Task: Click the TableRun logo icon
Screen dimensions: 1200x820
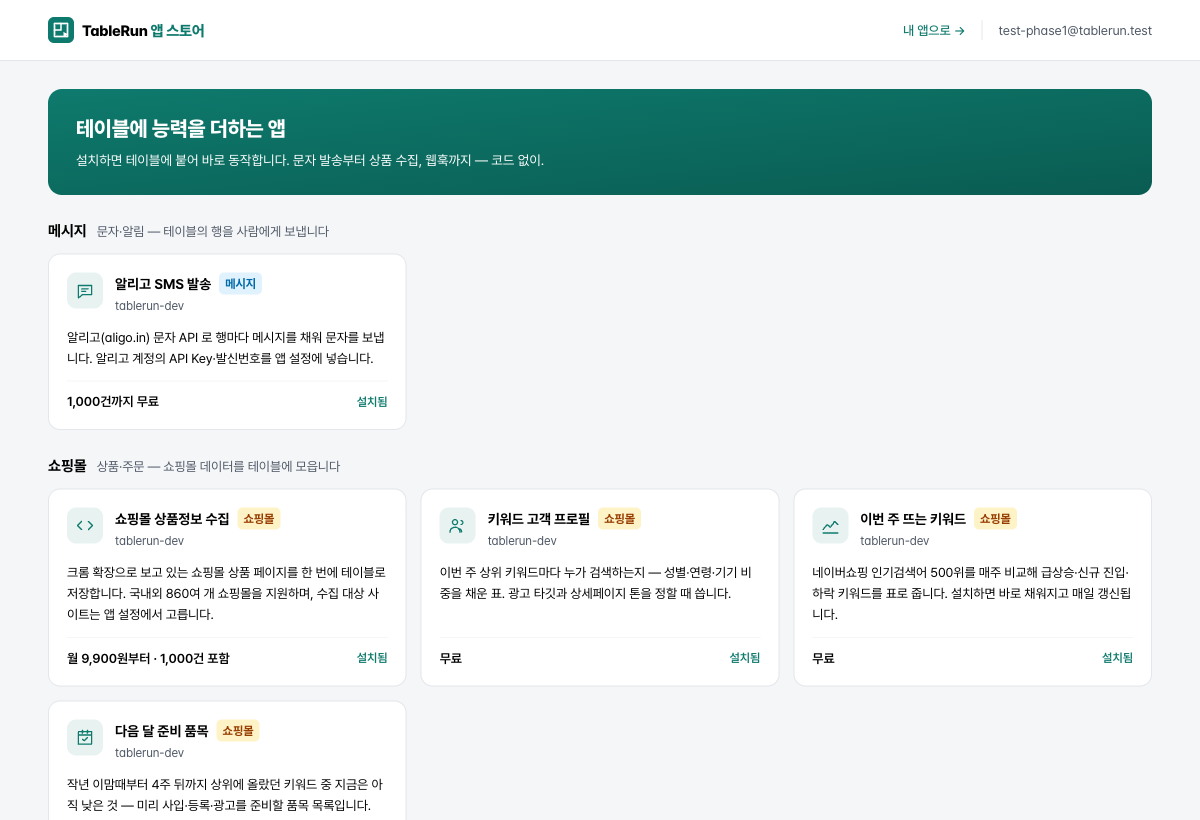Action: click(61, 30)
